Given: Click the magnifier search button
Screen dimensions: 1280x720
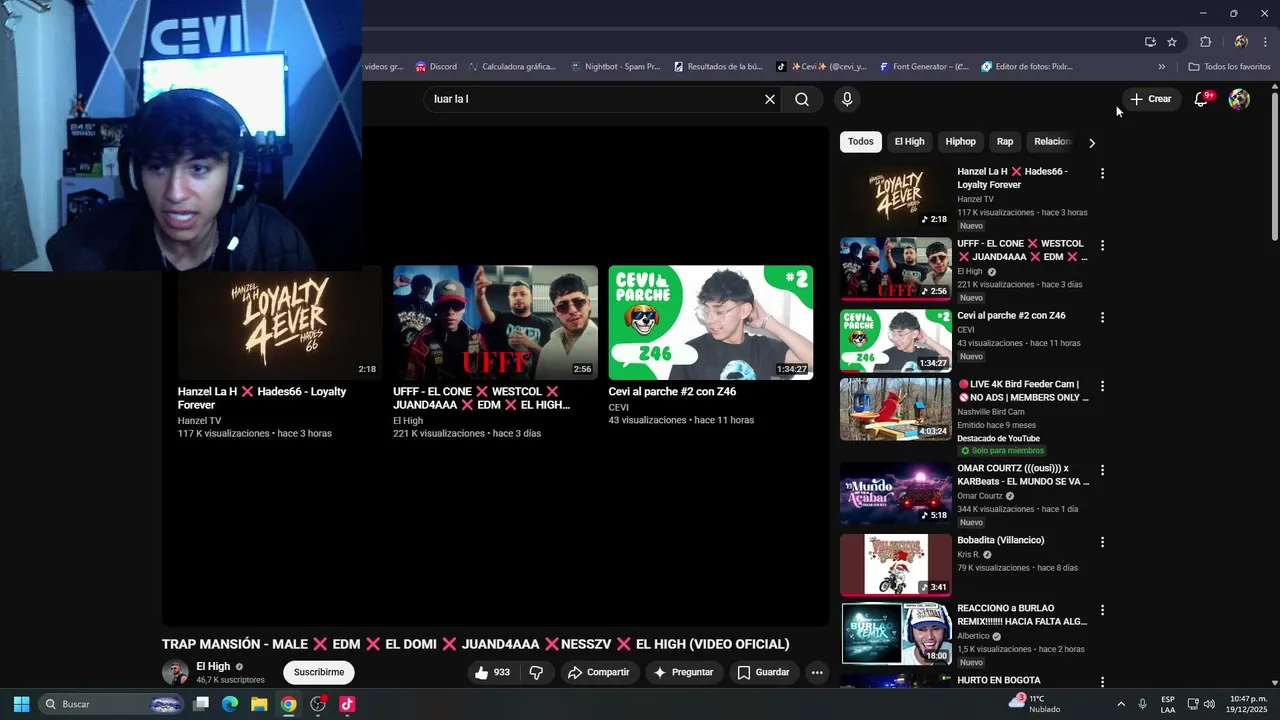Looking at the screenshot, I should coord(802,99).
